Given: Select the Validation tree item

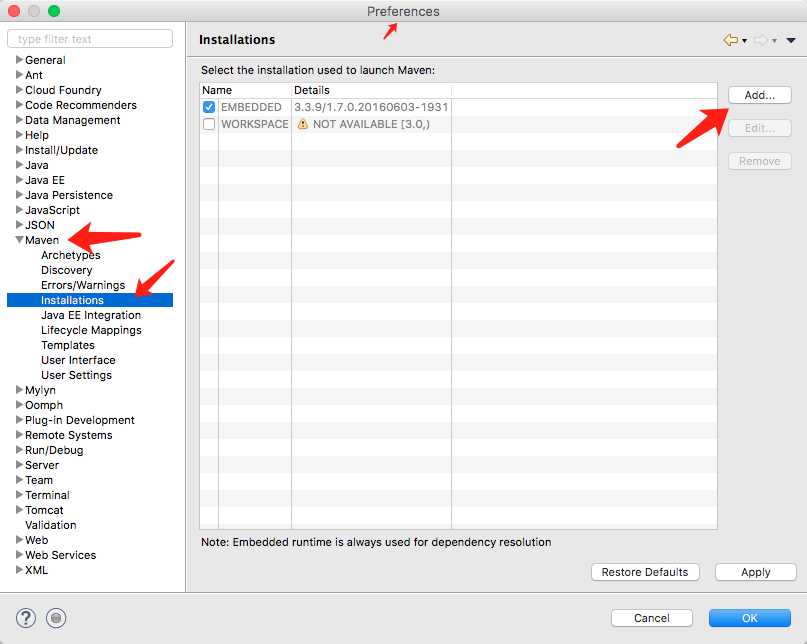Looking at the screenshot, I should pyautogui.click(x=50, y=525).
